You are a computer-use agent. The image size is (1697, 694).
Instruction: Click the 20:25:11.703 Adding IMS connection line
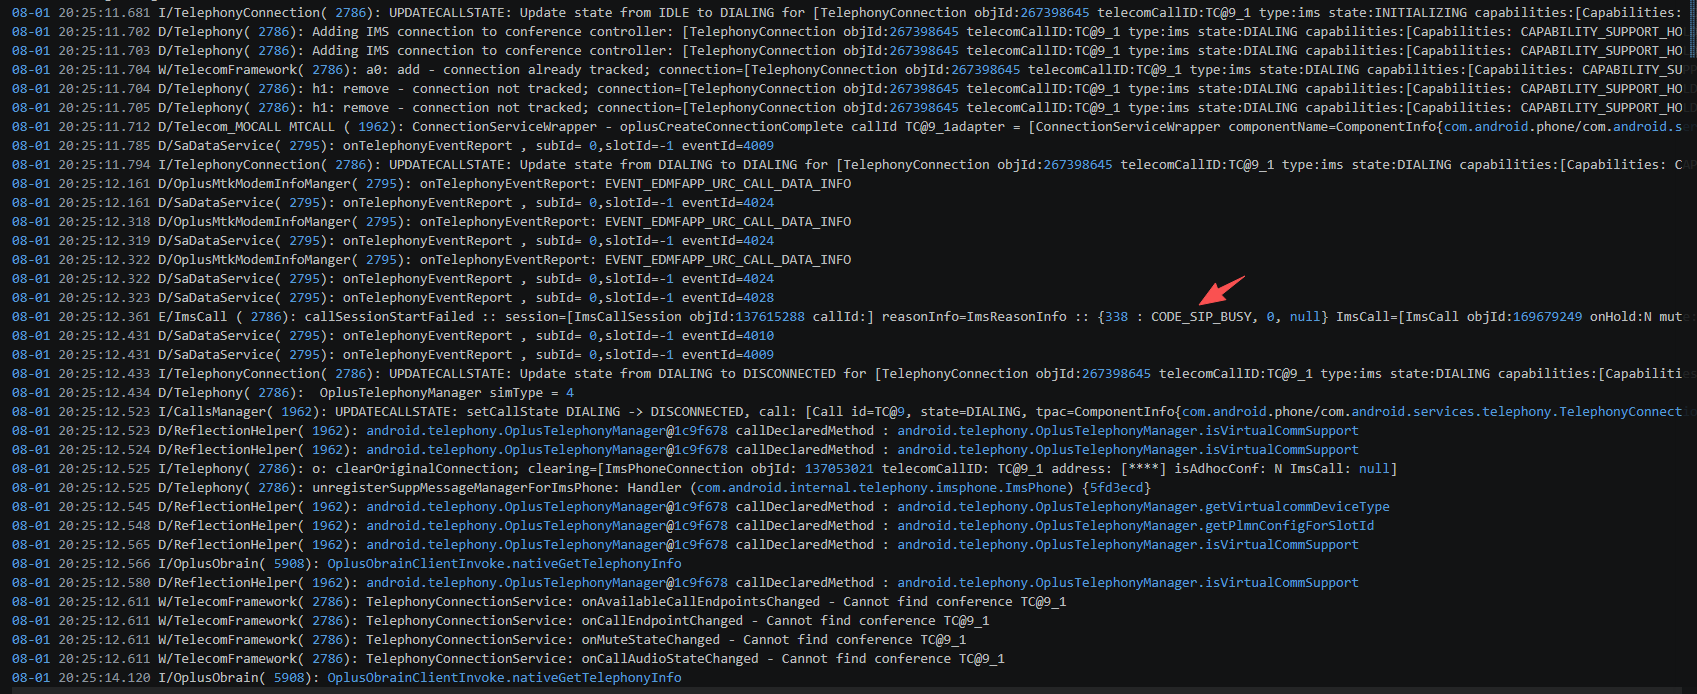[x=848, y=51]
